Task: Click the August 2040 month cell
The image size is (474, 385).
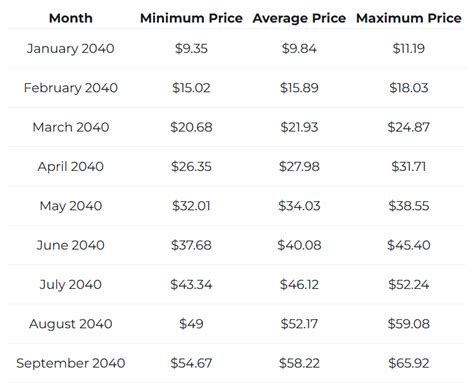Action: coord(71,324)
